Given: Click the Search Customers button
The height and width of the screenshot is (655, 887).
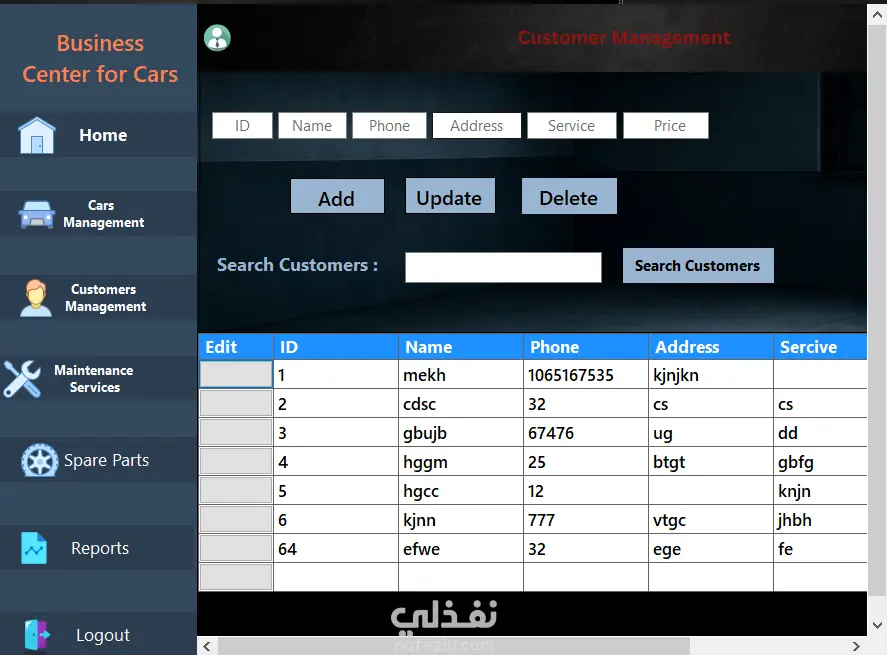Looking at the screenshot, I should (x=698, y=265).
